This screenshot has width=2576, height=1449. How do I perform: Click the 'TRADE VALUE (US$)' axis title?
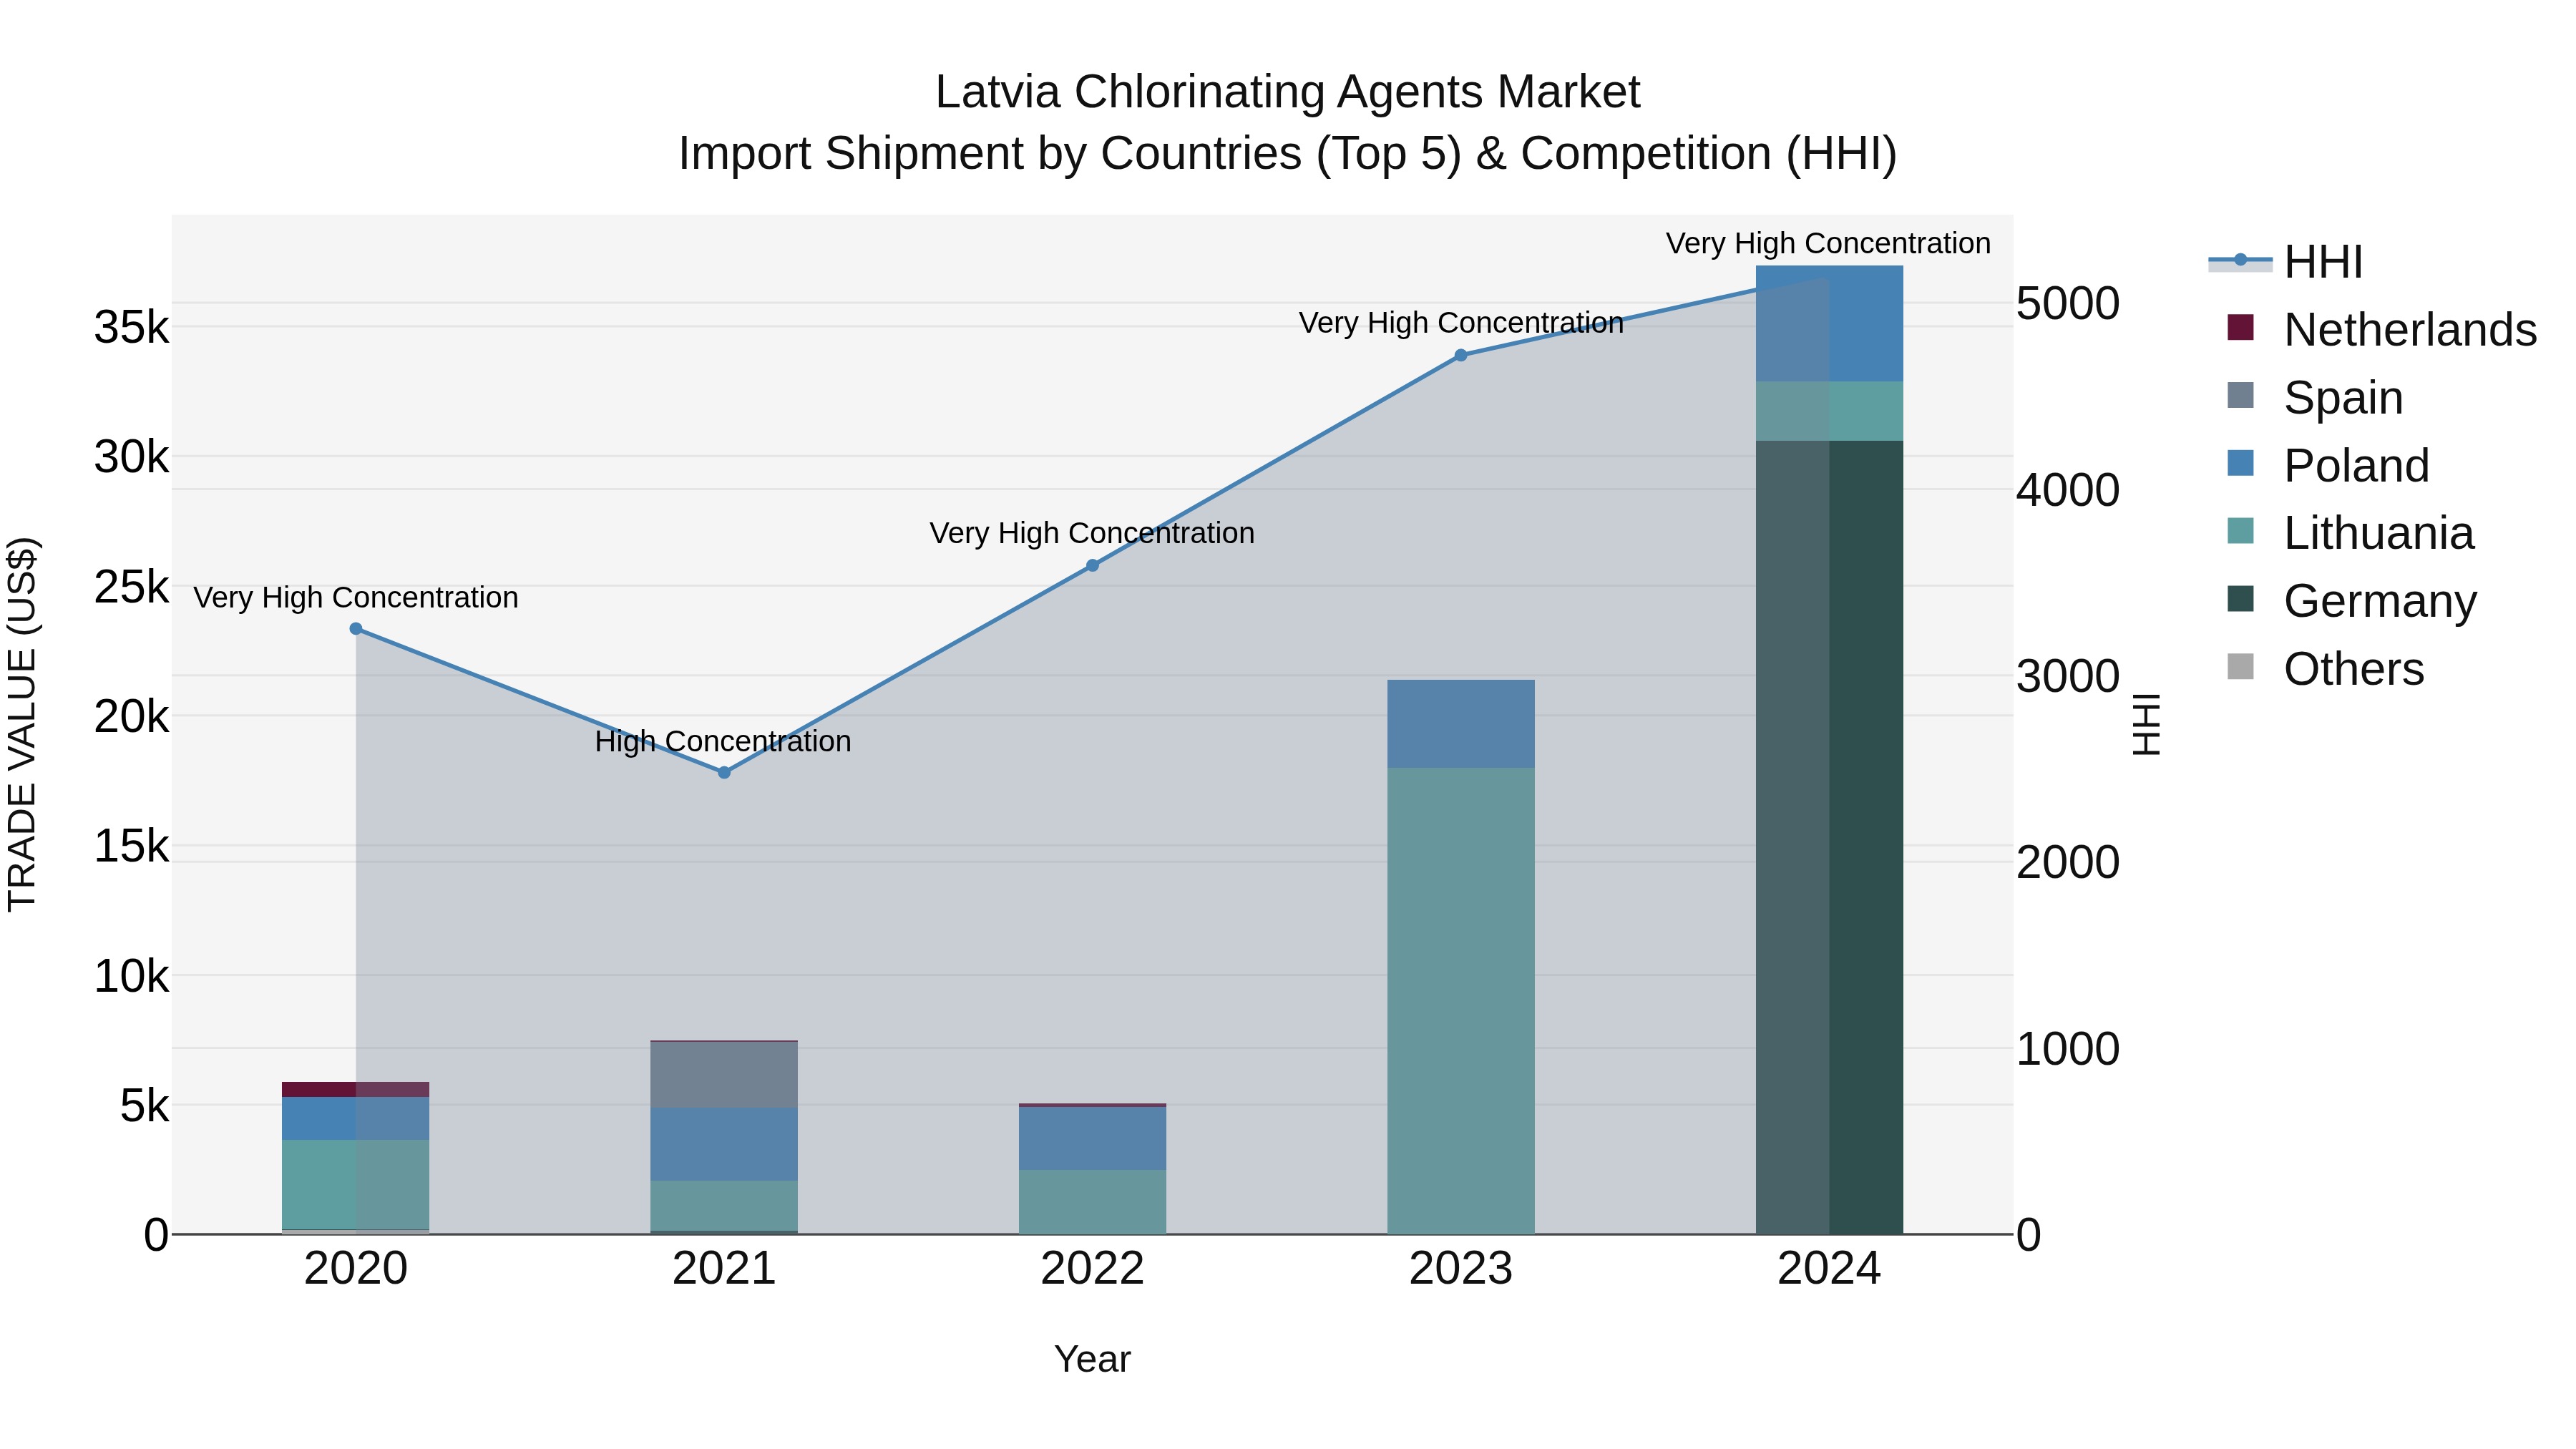23,724
